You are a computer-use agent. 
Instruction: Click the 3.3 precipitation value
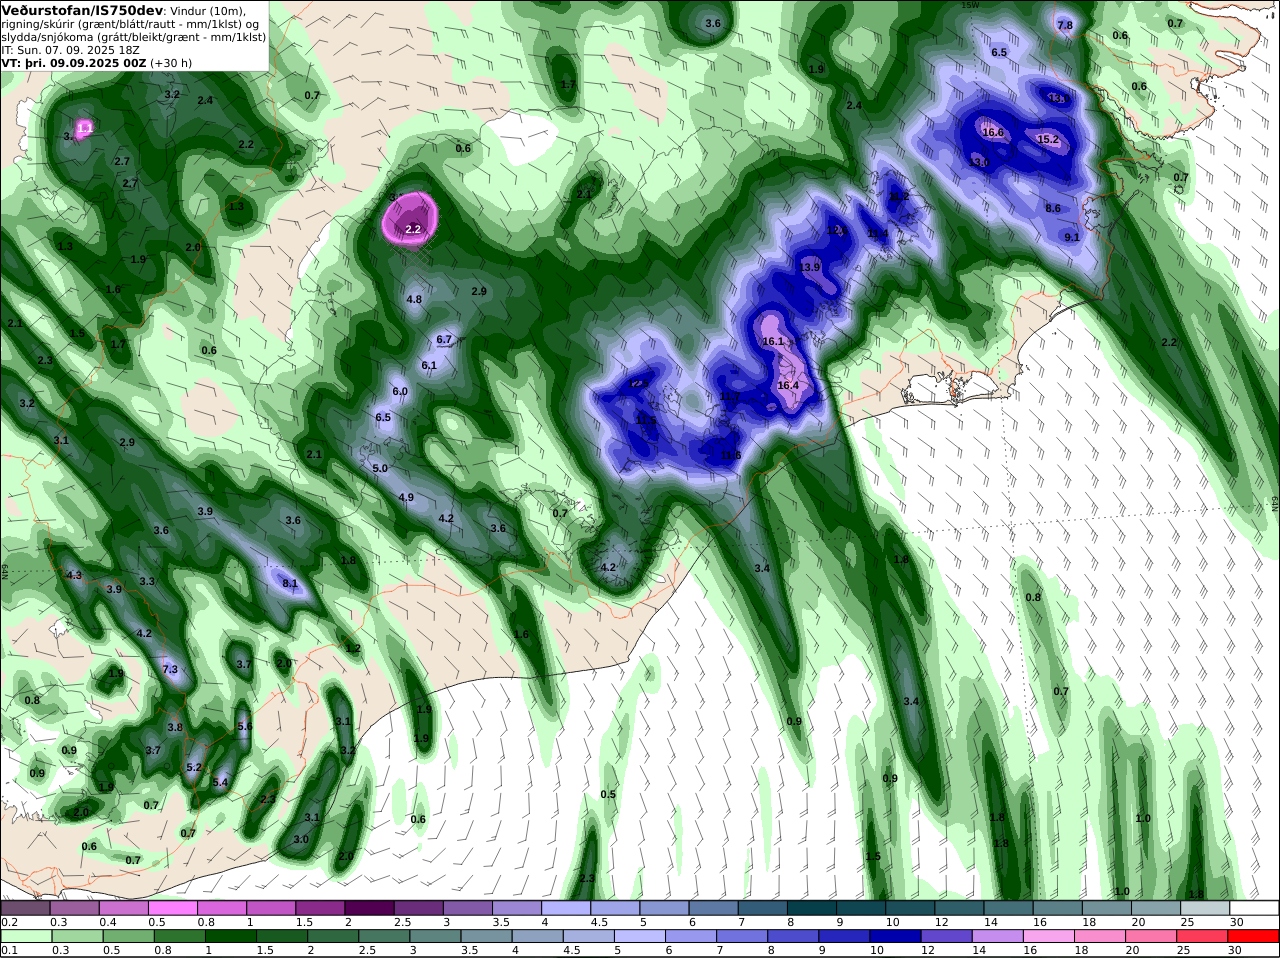[x=147, y=581]
